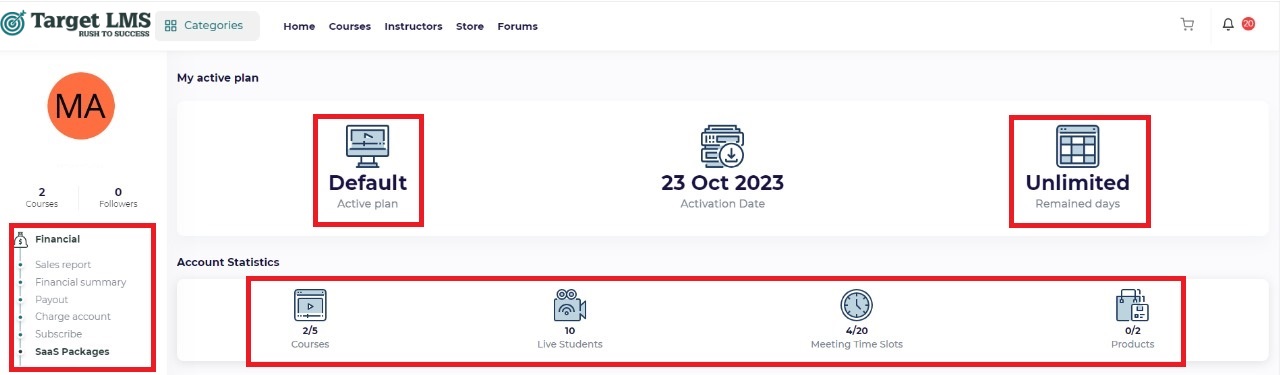Open the shopping cart icon
This screenshot has width=1280, height=375.
point(1187,25)
